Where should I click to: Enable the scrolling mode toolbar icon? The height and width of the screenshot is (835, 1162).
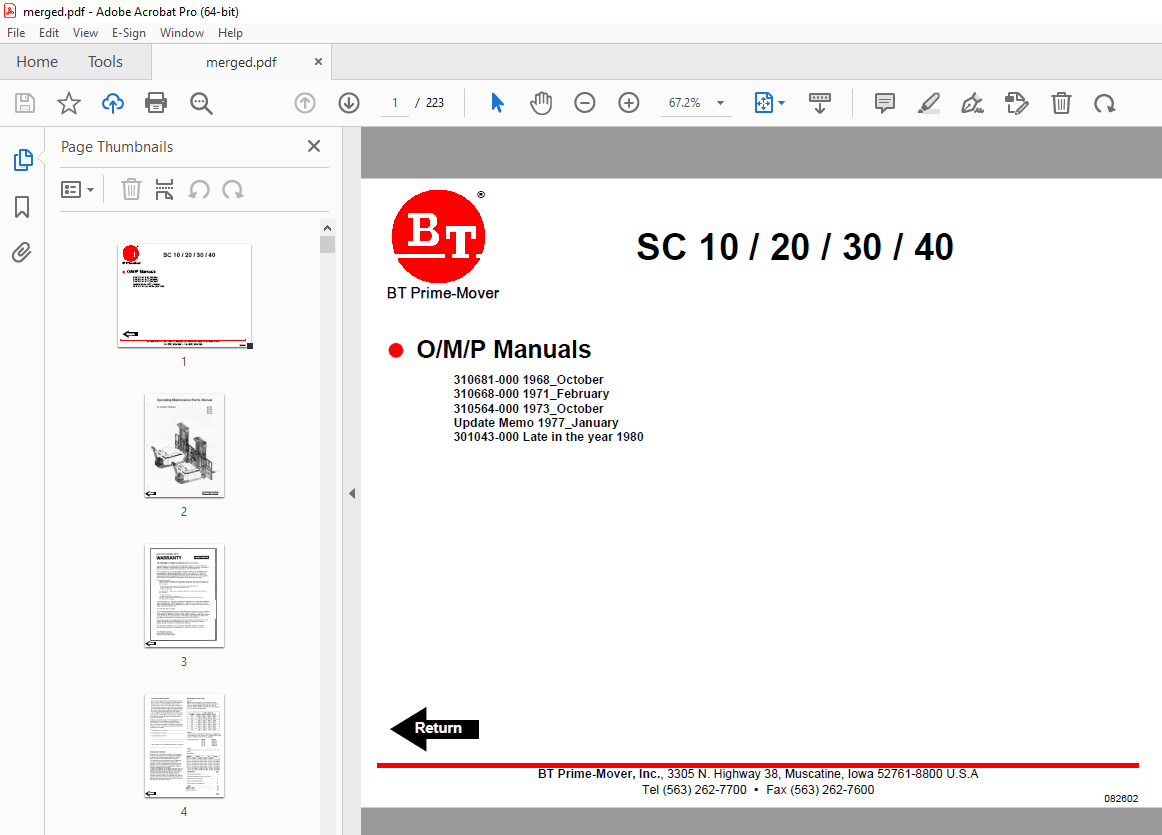(x=820, y=103)
